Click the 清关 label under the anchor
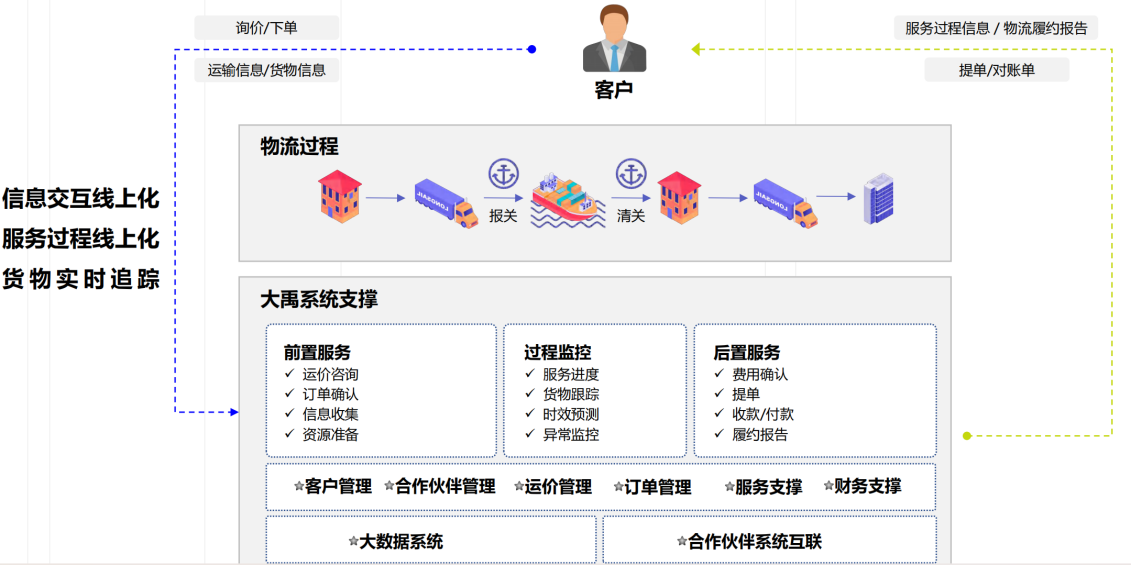1131x565 pixels. click(630, 216)
